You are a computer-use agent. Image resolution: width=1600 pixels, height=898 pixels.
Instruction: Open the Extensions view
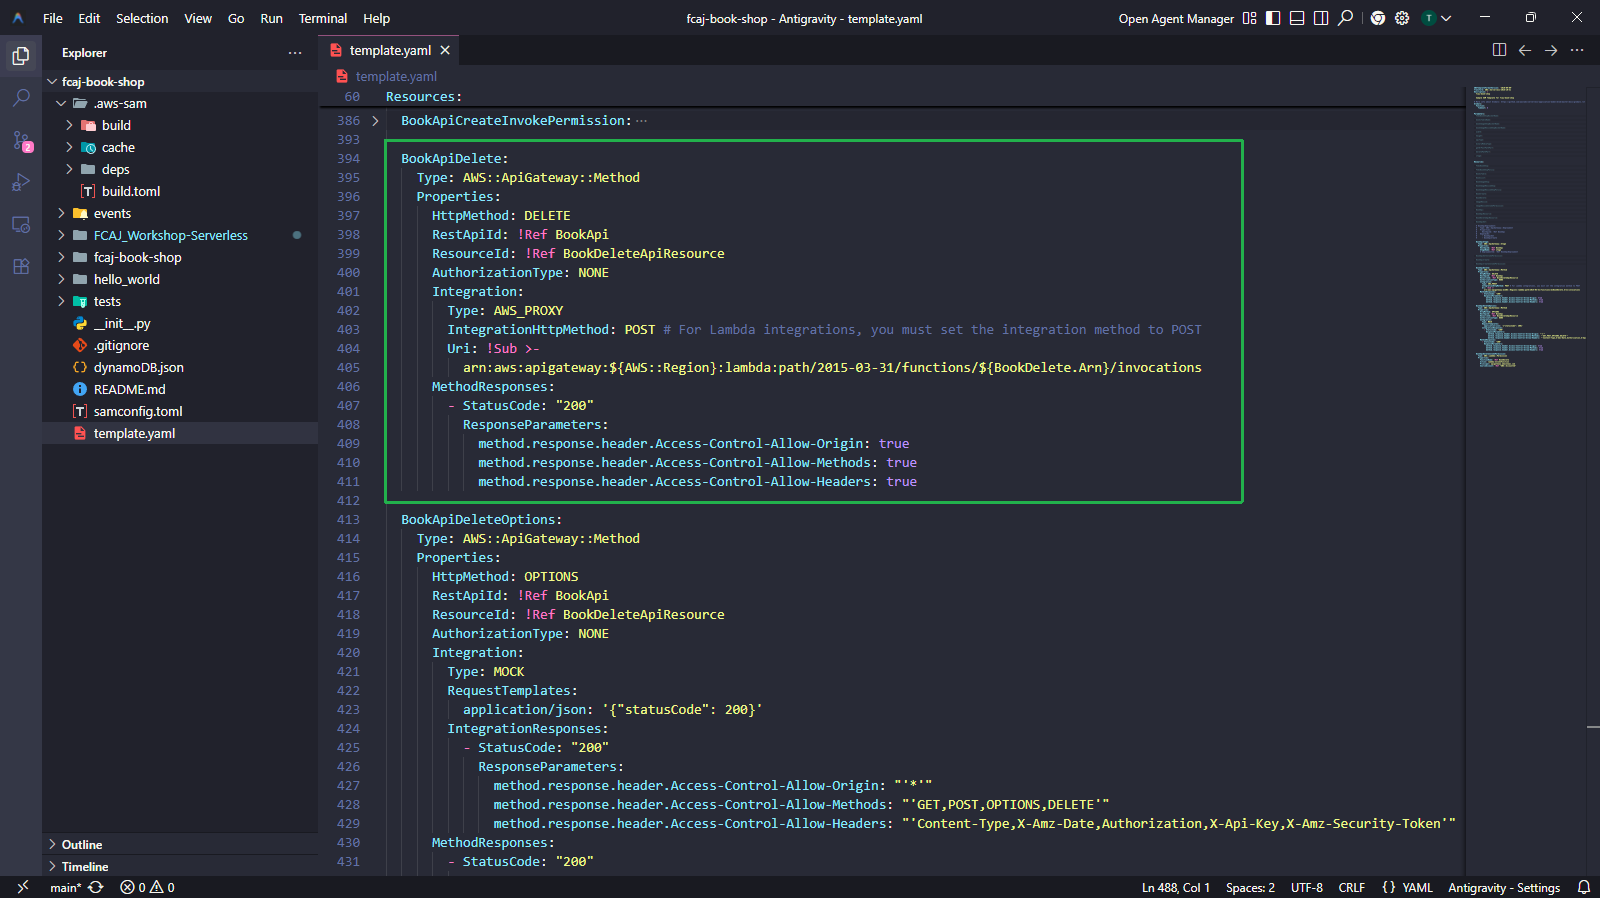(21, 266)
